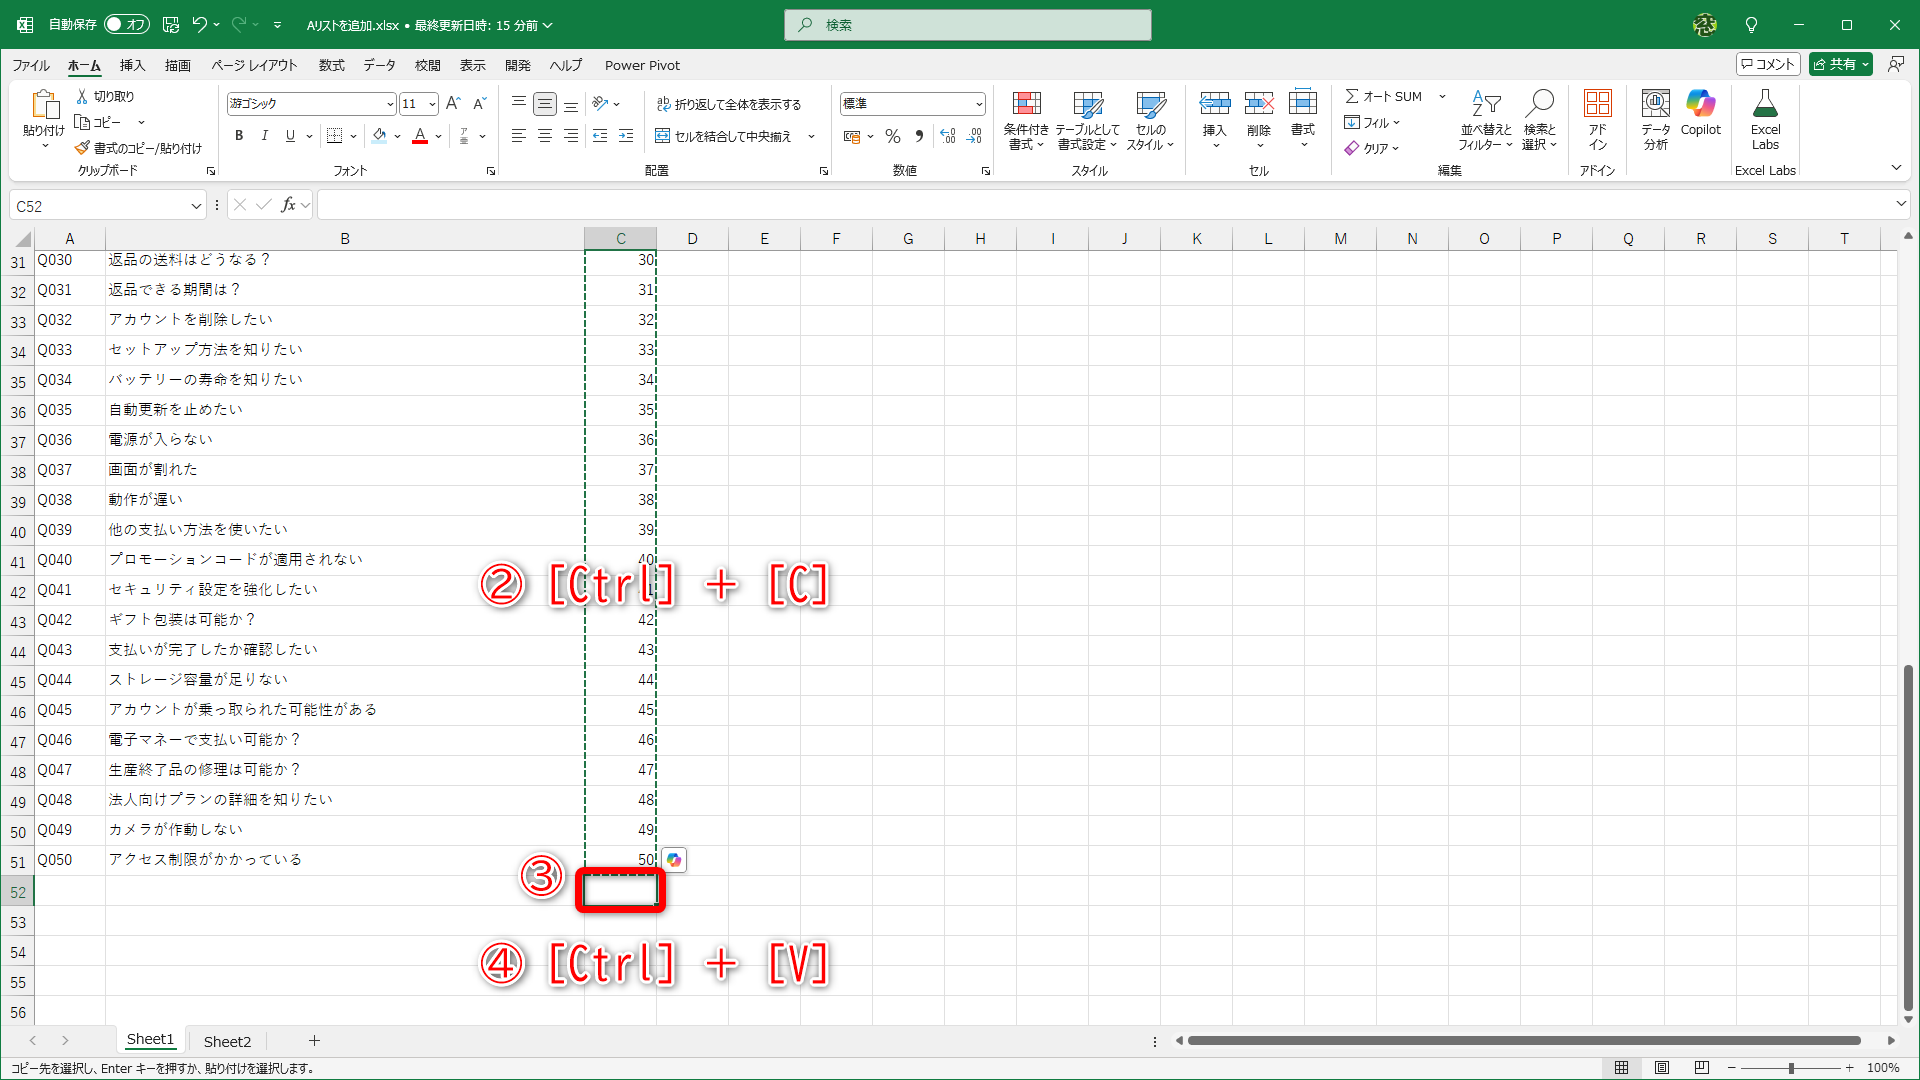1920x1080 pixels.
Task: Expand the formula bar chevron
Action: pos(1900,204)
